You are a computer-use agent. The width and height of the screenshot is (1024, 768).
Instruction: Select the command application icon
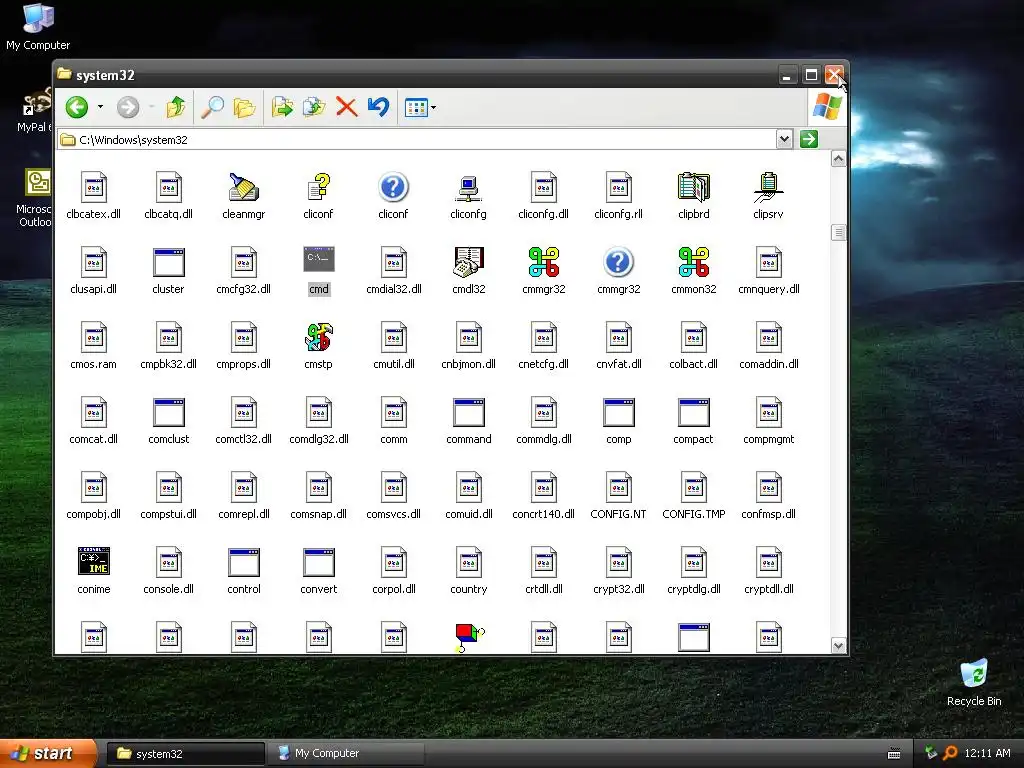[469, 412]
